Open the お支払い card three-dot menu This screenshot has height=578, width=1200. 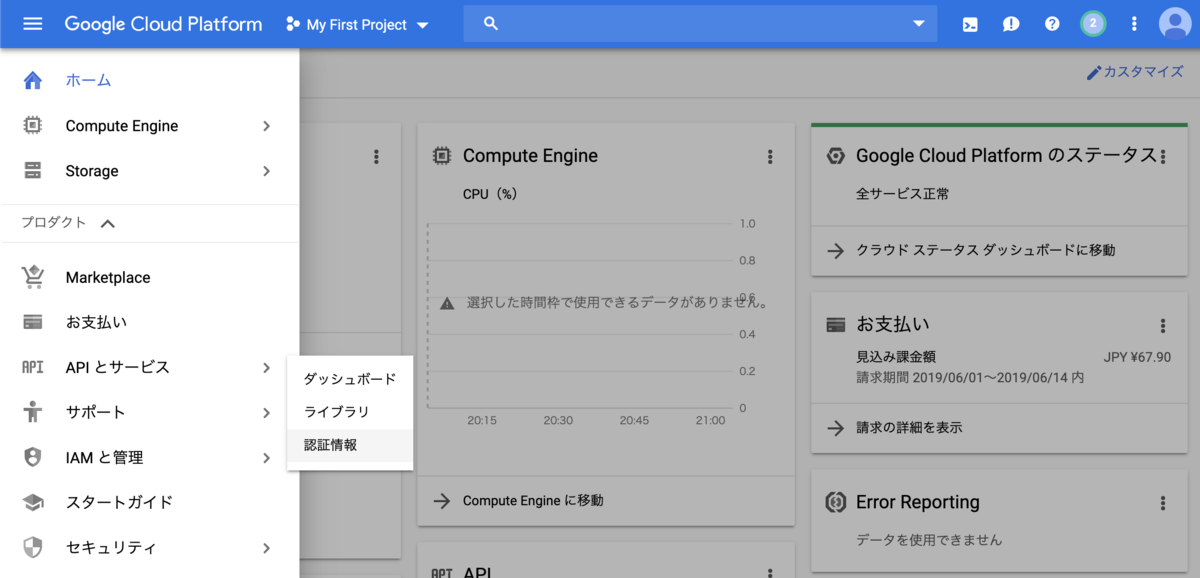1163,325
